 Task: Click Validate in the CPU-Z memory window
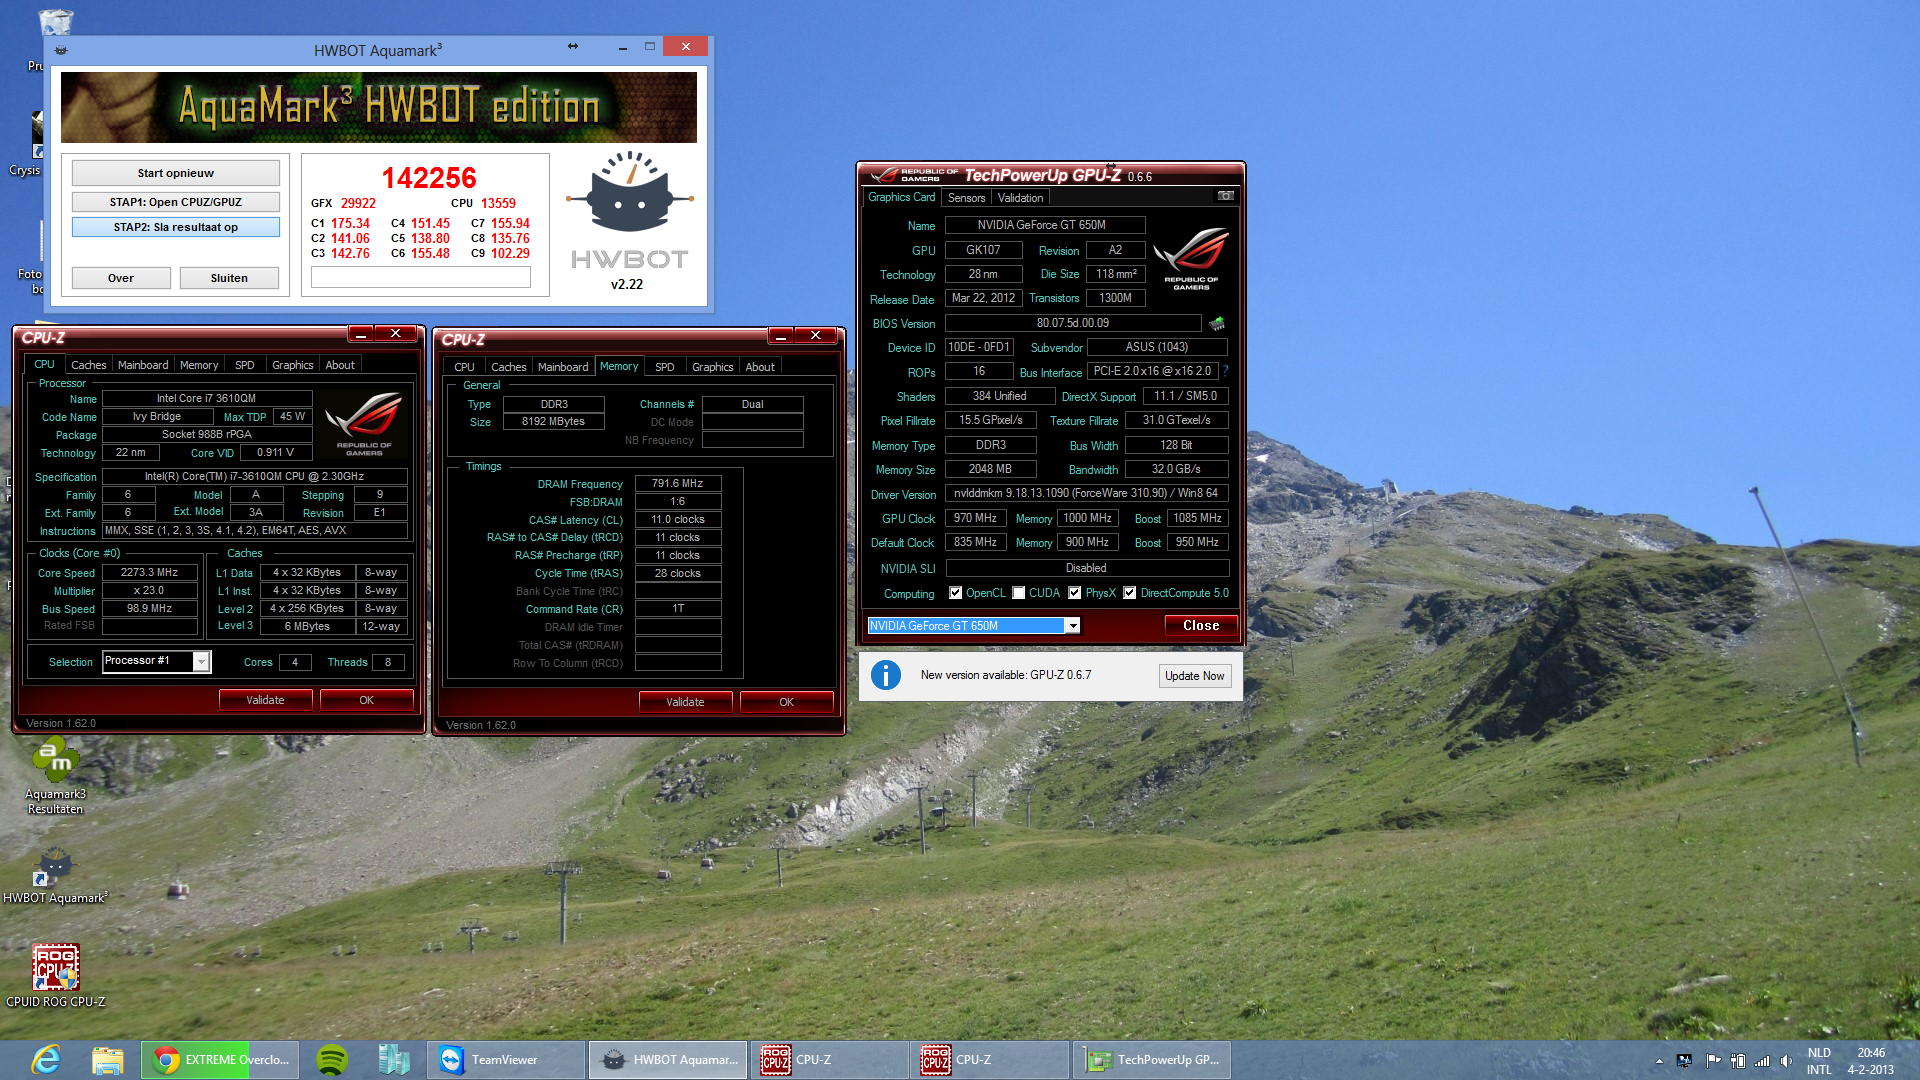click(685, 702)
